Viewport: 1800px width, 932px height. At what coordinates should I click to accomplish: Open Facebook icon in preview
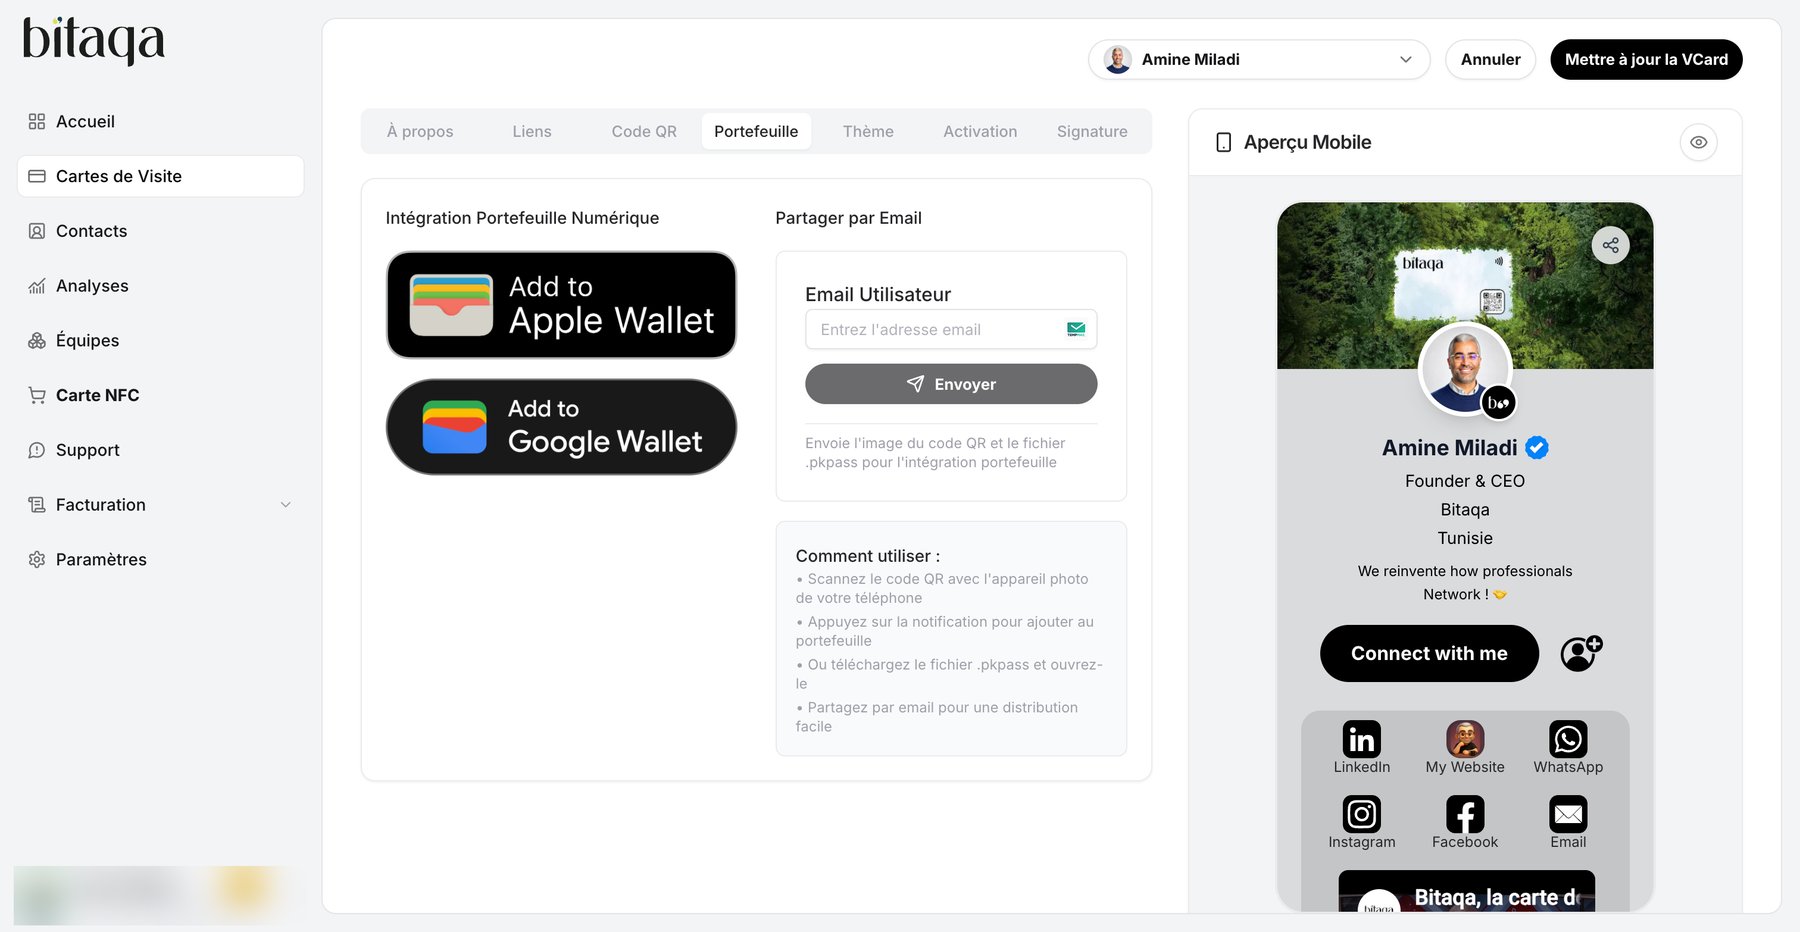(x=1465, y=814)
